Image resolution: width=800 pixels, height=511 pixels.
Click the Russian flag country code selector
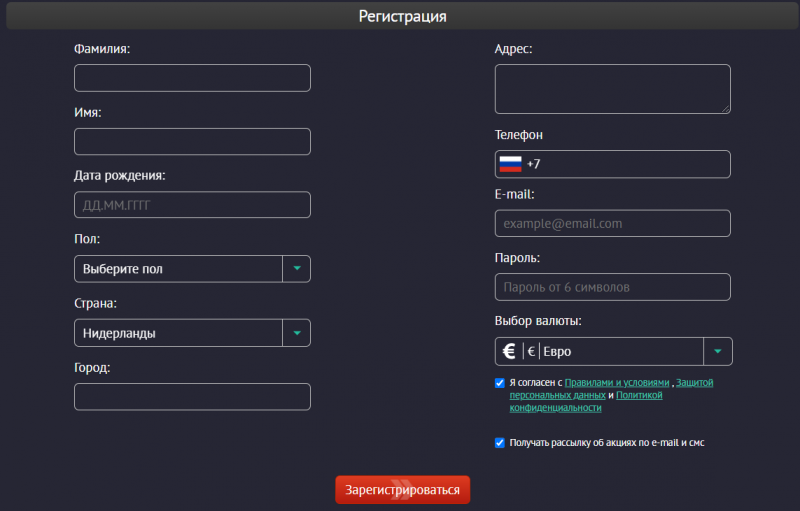click(510, 164)
